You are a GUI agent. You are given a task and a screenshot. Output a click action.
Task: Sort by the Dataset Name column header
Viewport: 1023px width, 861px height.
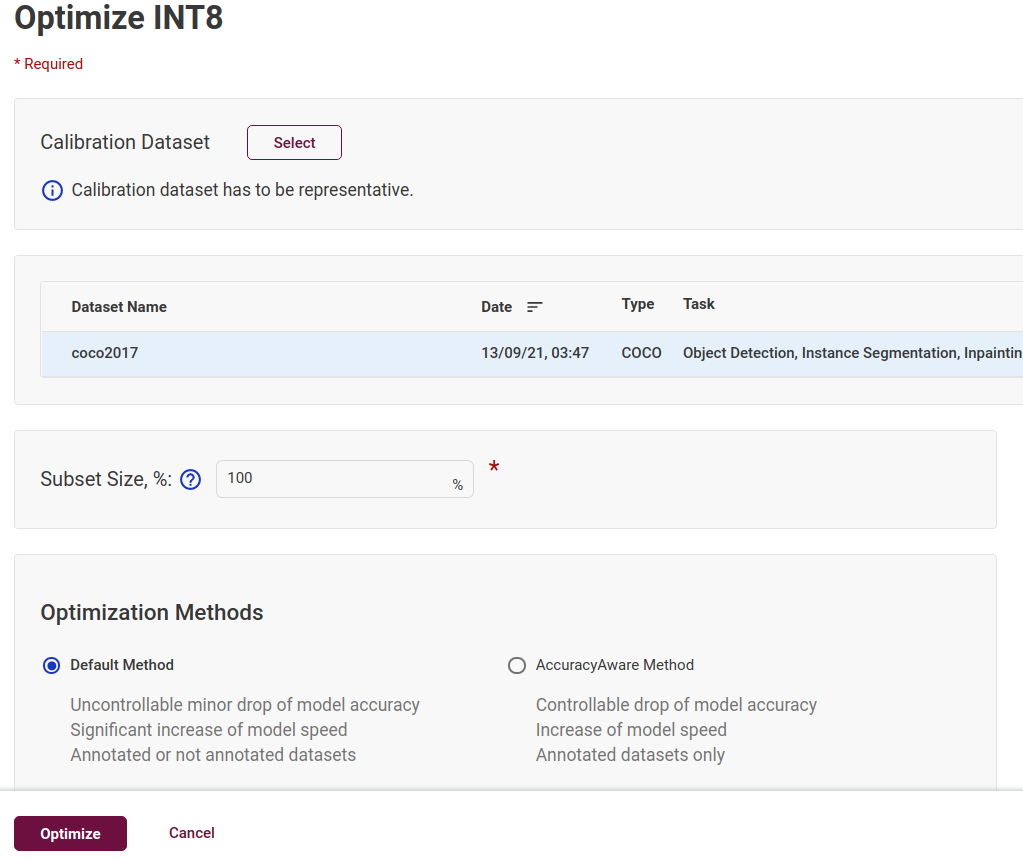pyautogui.click(x=119, y=307)
